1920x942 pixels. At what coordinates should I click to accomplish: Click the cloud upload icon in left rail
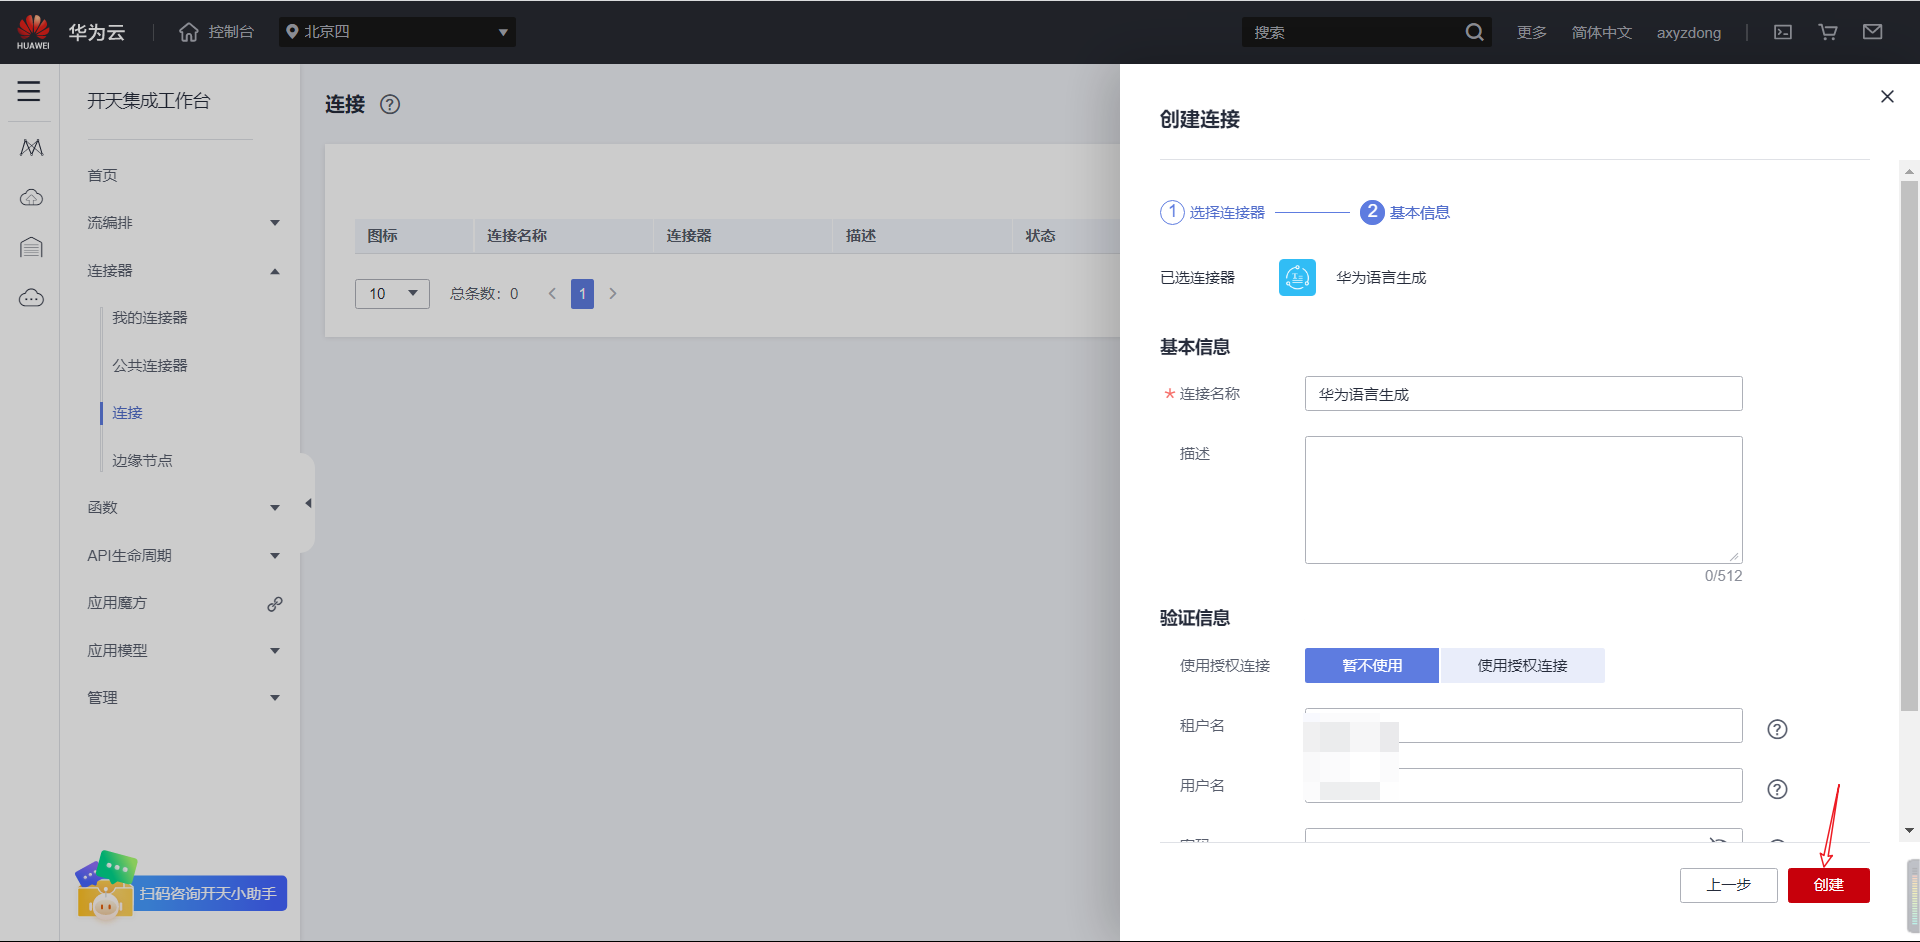[x=31, y=197]
